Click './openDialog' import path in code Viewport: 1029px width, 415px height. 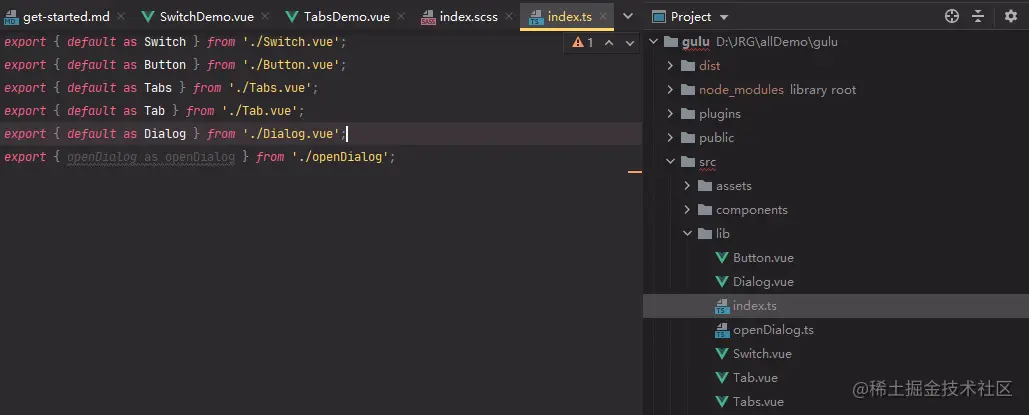[x=340, y=157]
